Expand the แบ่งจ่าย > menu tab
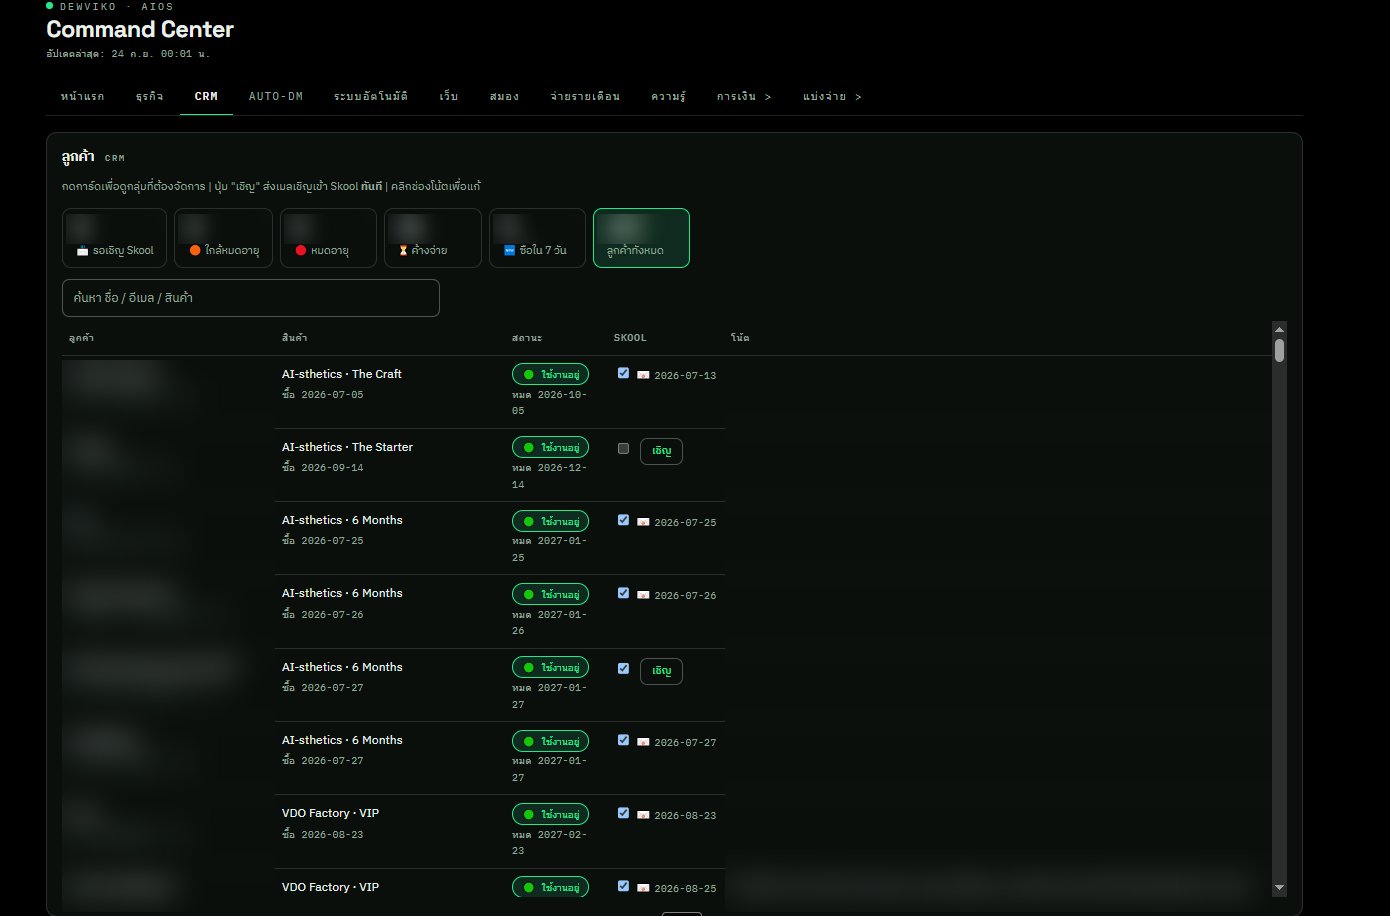The image size is (1390, 916). 832,97
